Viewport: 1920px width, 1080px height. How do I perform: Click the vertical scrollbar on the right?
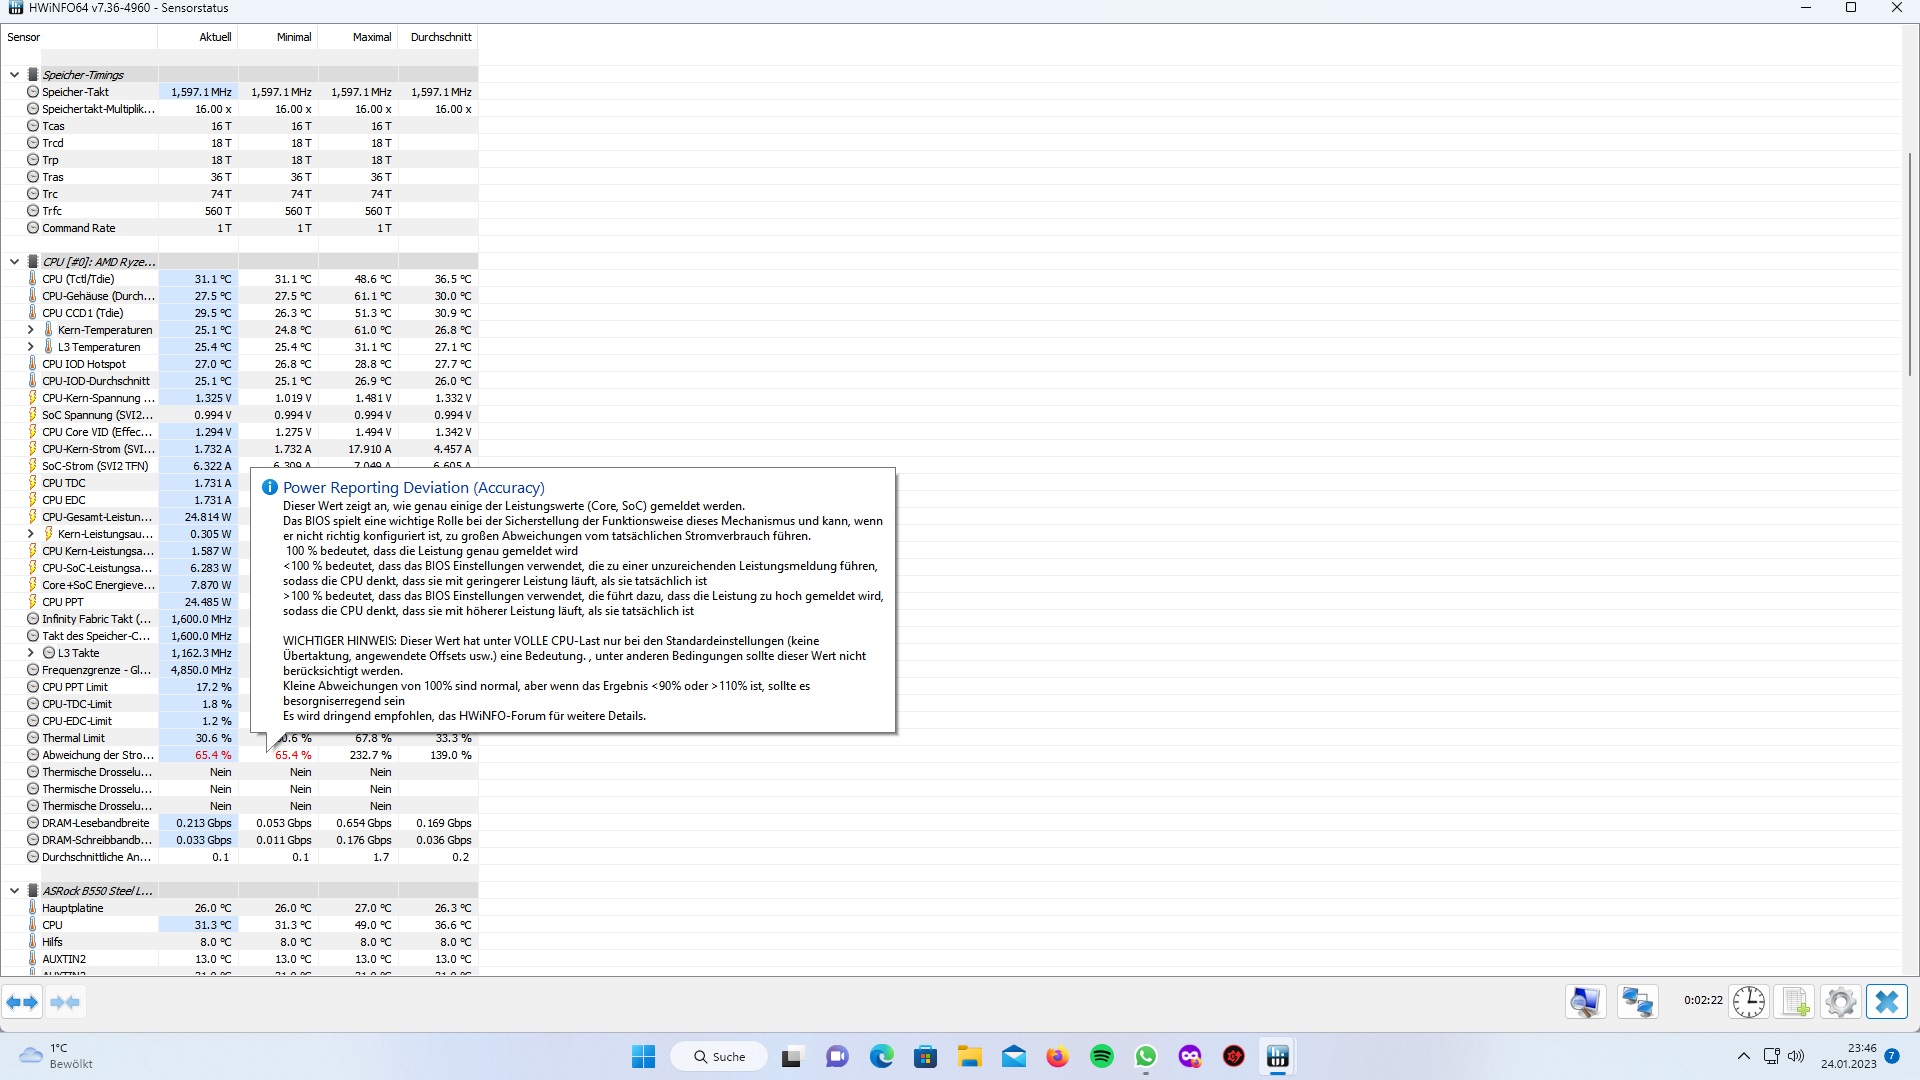1910,264
